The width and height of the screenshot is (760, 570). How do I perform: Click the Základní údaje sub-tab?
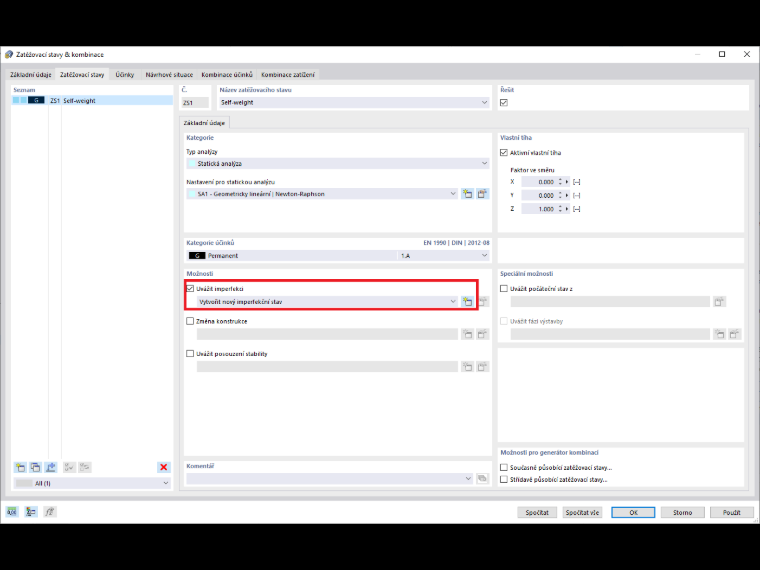coord(204,123)
